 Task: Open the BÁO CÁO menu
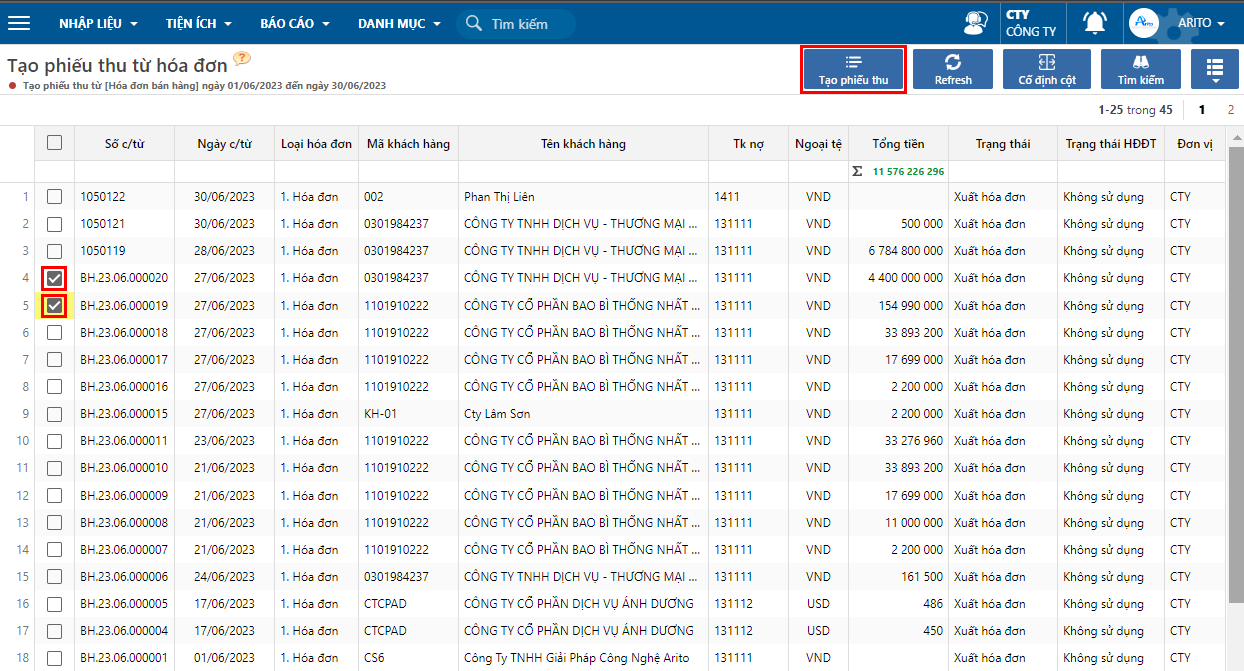(293, 23)
